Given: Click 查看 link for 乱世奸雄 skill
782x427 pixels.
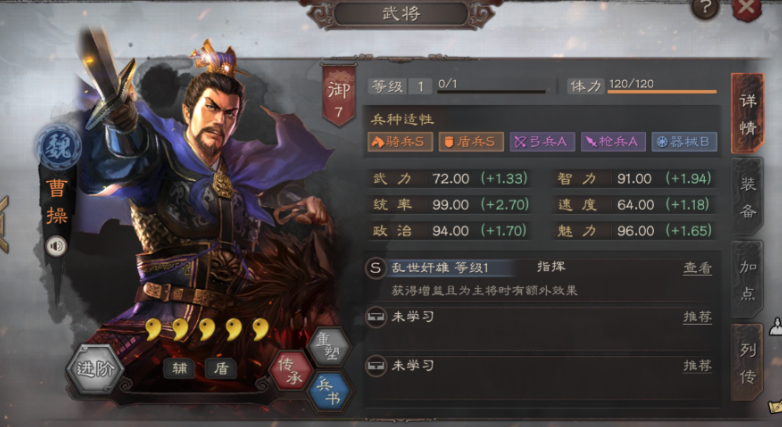Looking at the screenshot, I should (x=697, y=268).
